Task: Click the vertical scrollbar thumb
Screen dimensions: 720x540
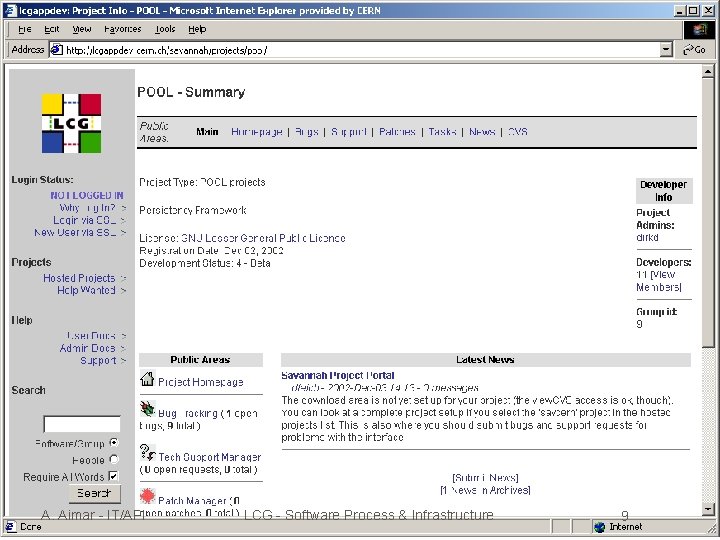Action: [x=708, y=212]
